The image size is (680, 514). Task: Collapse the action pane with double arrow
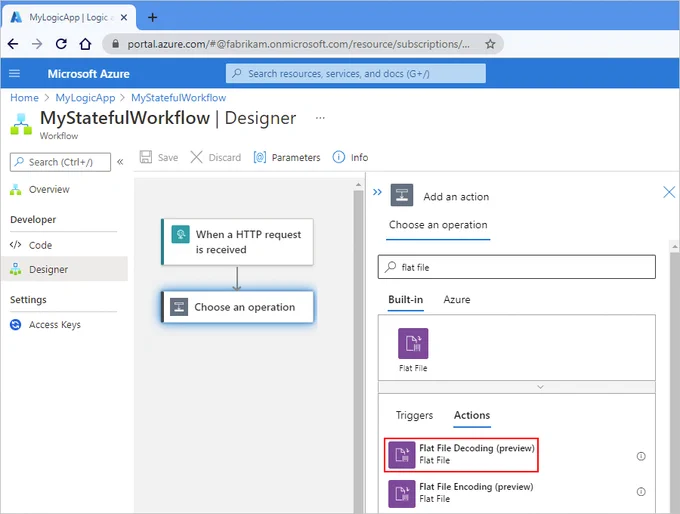click(377, 192)
